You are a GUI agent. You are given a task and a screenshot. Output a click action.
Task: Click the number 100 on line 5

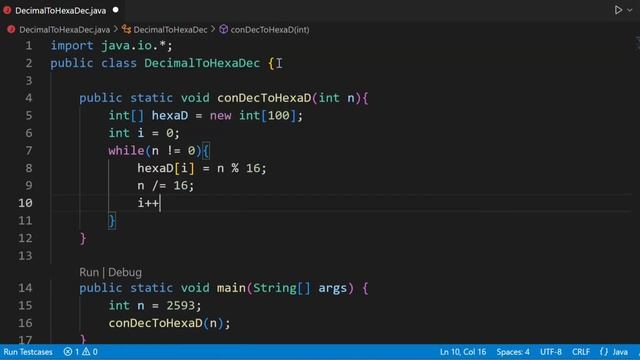[278, 116]
